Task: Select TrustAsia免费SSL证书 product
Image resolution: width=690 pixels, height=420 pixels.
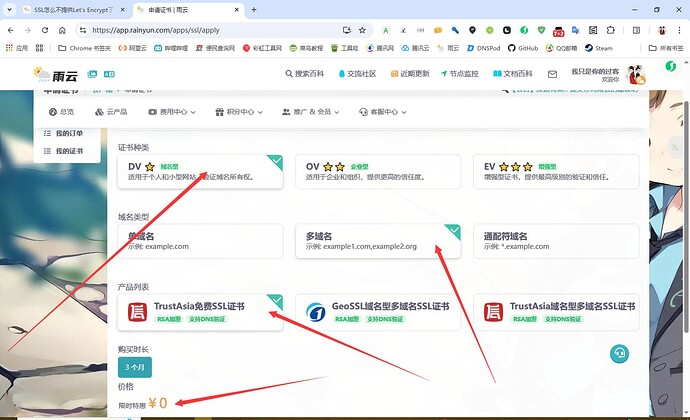Action: tap(200, 312)
